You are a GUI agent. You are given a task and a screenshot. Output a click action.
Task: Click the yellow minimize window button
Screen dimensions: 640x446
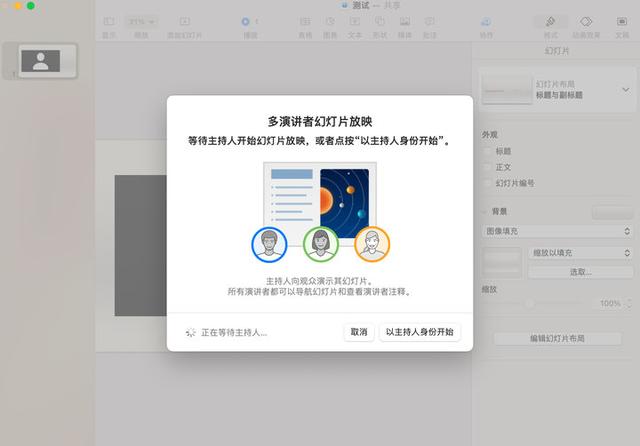point(18,6)
